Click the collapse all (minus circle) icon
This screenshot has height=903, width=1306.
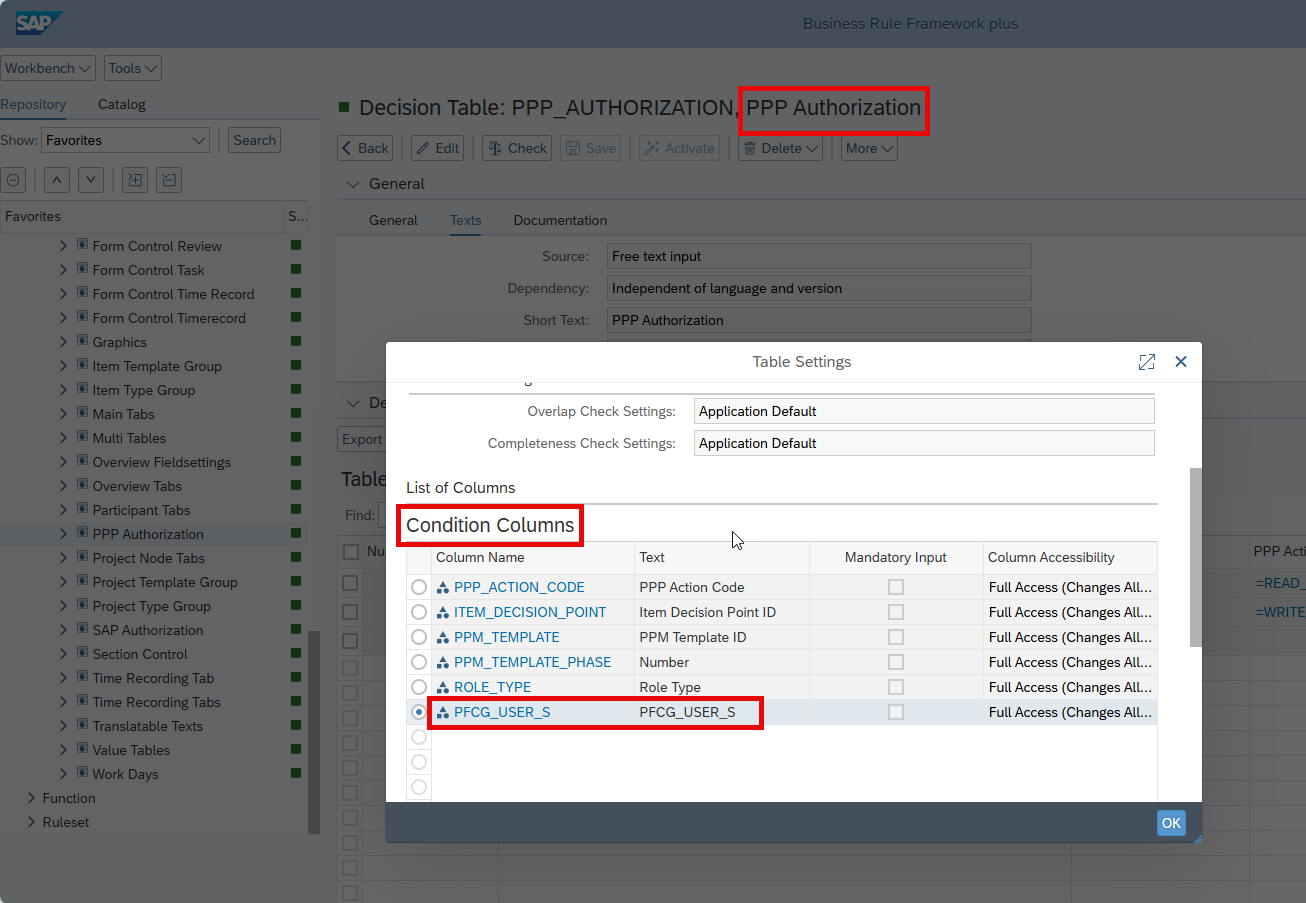(13, 180)
